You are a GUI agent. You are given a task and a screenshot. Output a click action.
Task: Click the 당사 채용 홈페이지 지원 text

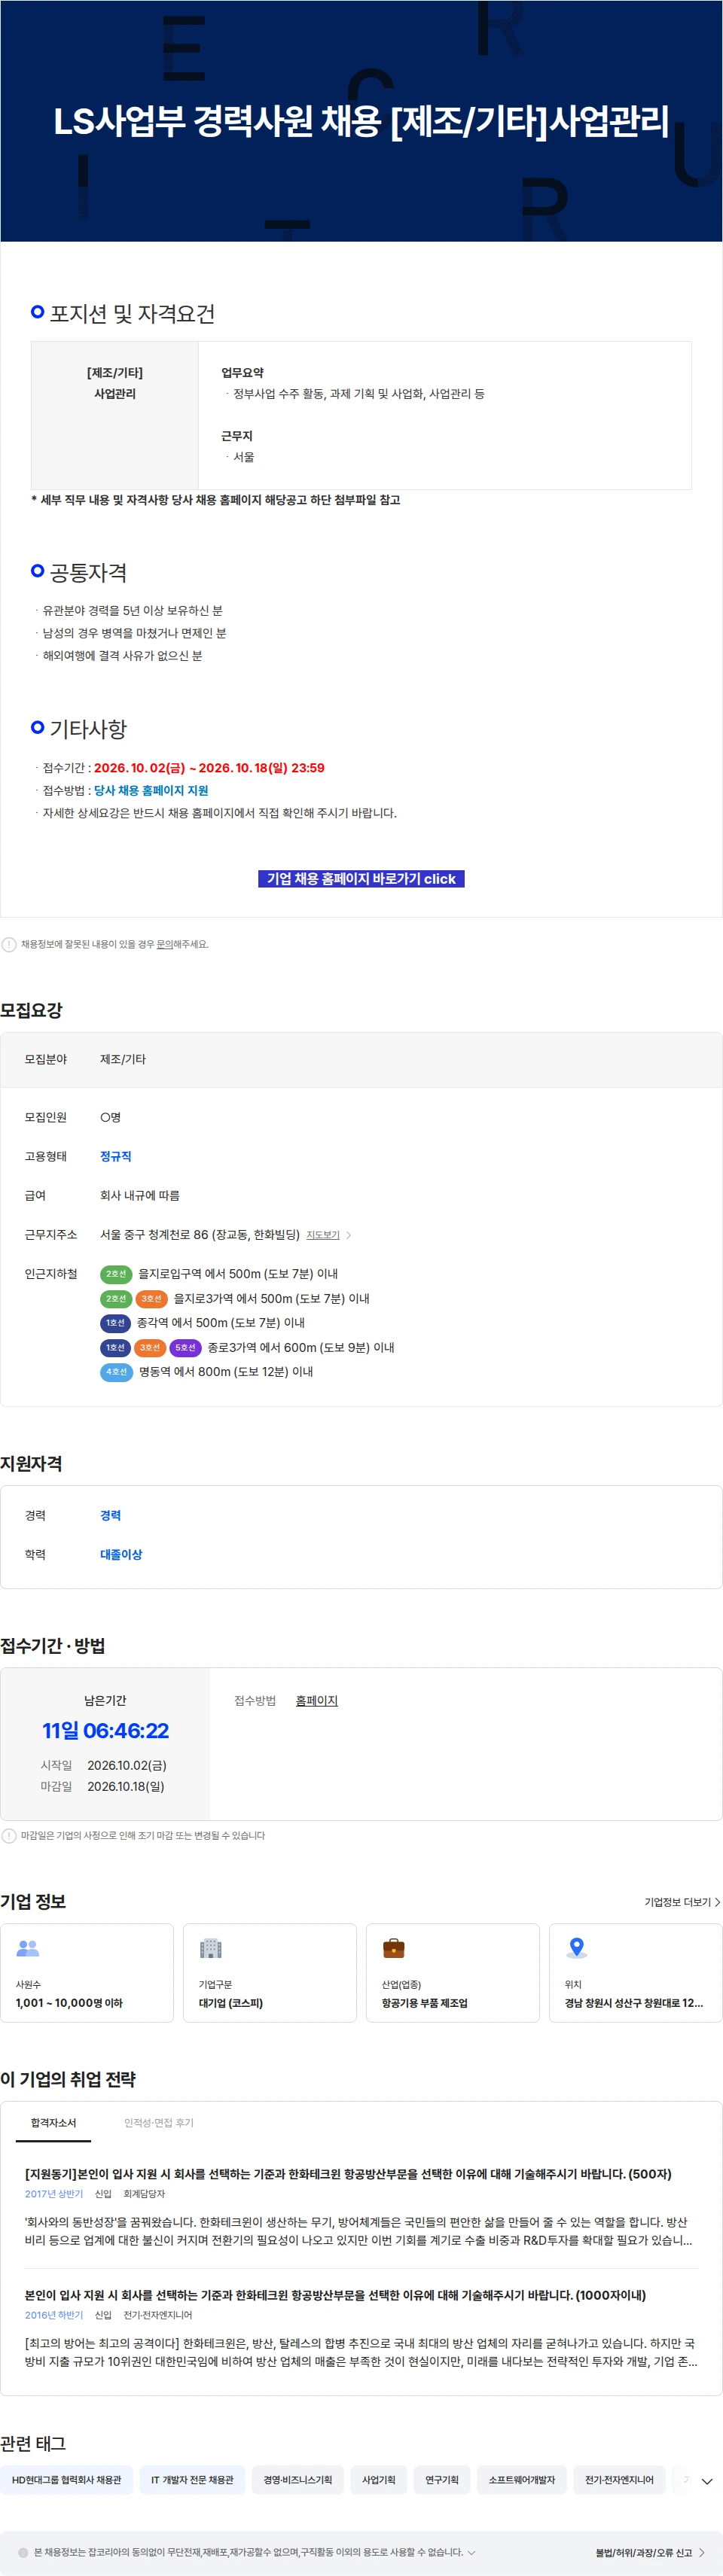point(151,791)
